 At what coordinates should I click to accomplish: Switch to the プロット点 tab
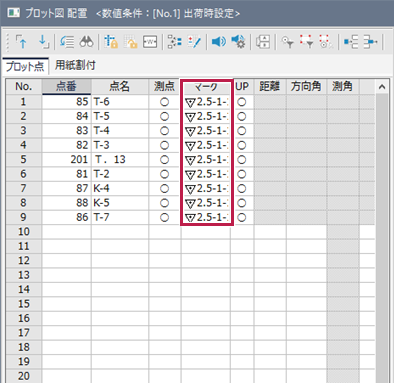click(25, 66)
